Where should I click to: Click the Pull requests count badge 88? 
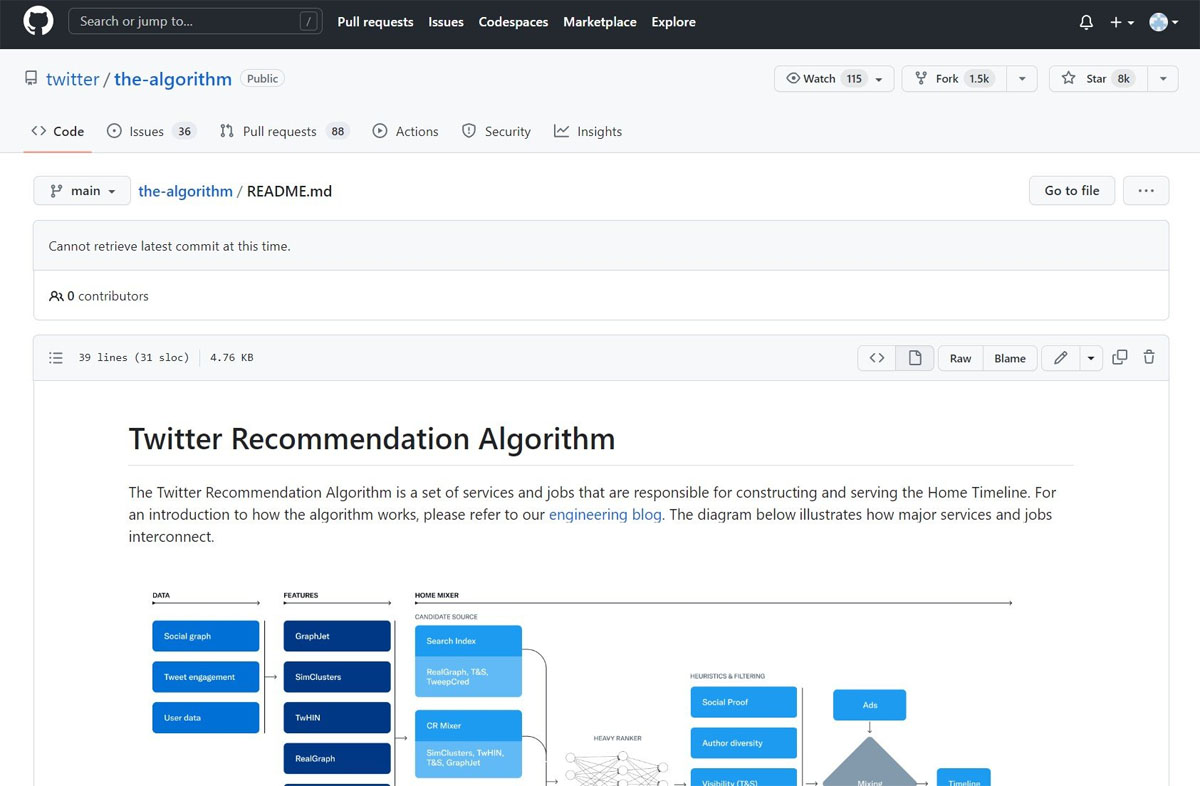[338, 131]
